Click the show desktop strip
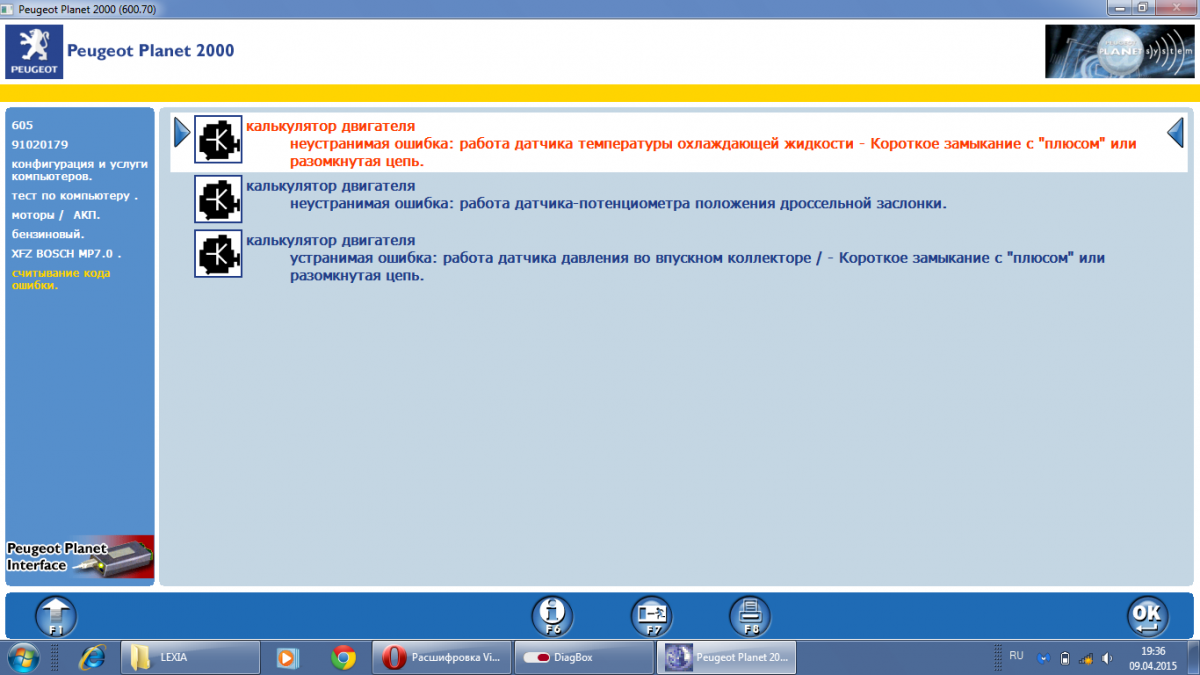Viewport: 1200px width, 675px height. pyautogui.click(x=1193, y=657)
